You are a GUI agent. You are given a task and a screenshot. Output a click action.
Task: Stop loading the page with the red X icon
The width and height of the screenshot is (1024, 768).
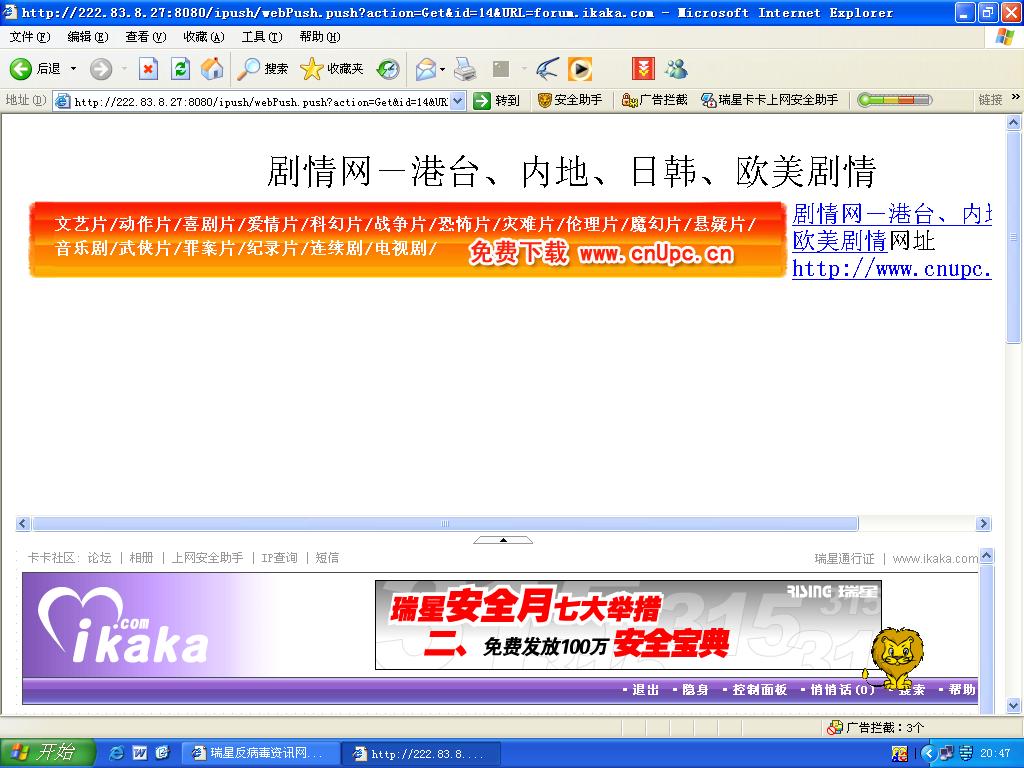click(149, 69)
